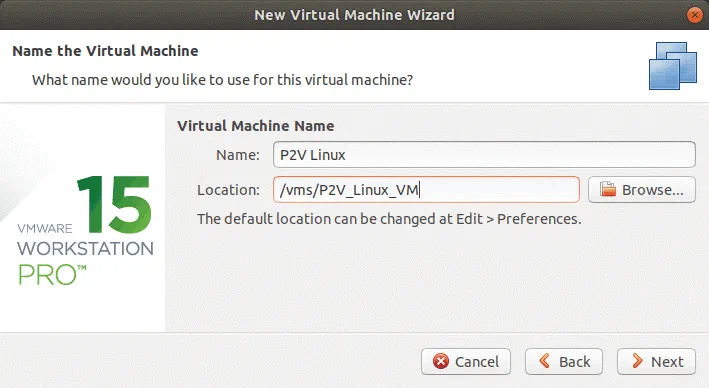Viewport: 709px width, 388px height.
Task: Click the Browse... button label
Action: coord(652,190)
